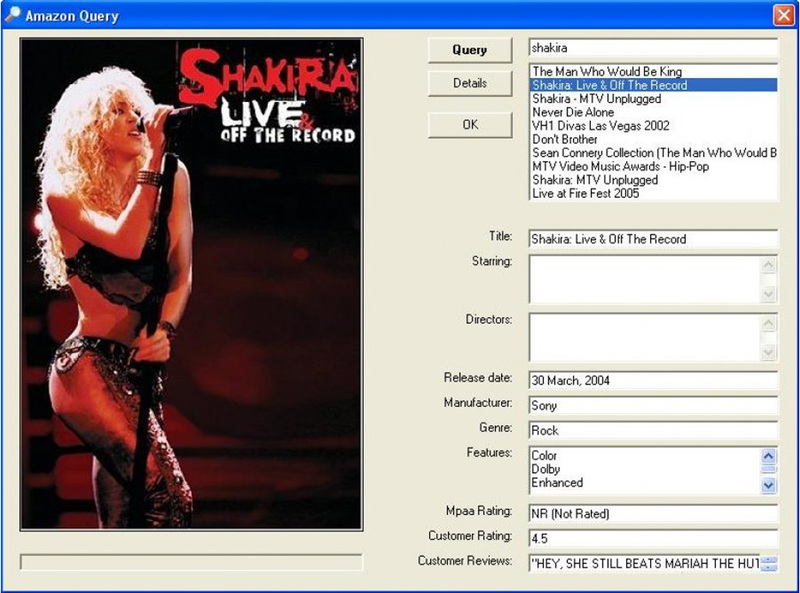Select 'Shakira - MTV Unplugged' with hyphen
800x593 pixels.
point(596,99)
